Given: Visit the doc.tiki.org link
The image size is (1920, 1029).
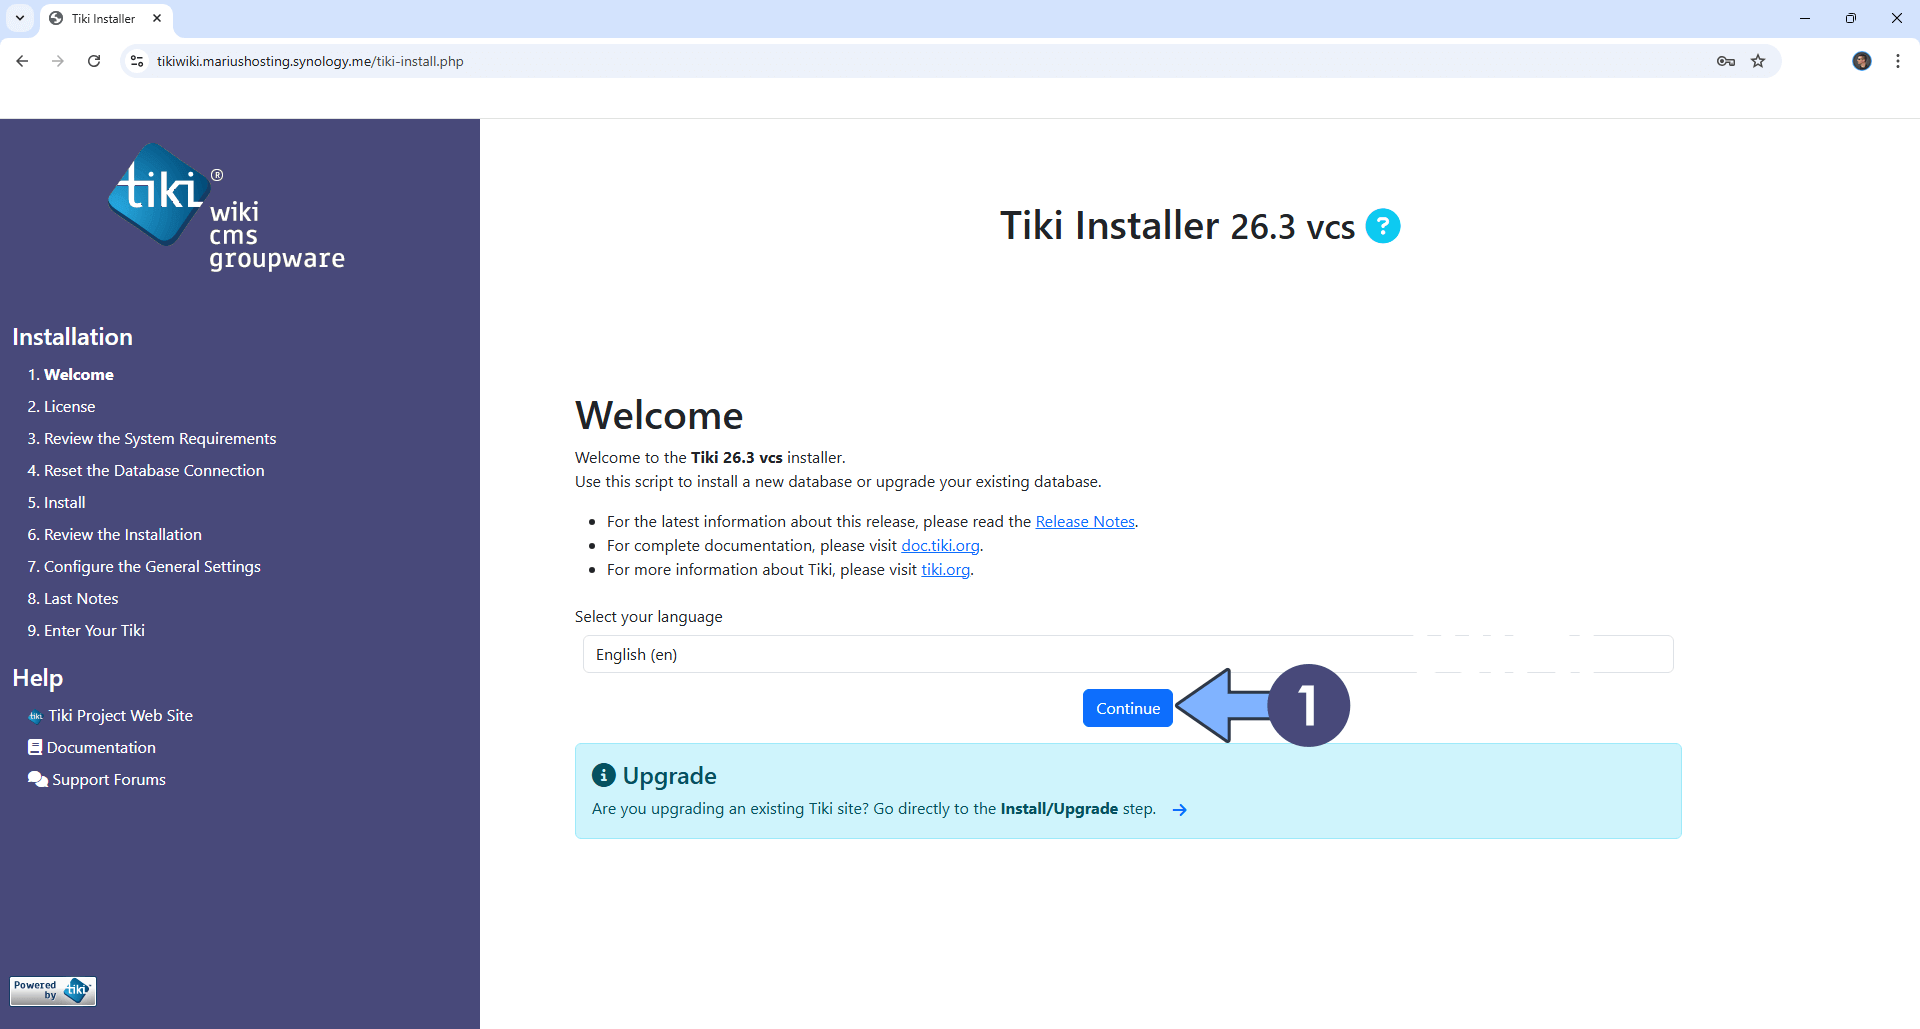Looking at the screenshot, I should [939, 545].
